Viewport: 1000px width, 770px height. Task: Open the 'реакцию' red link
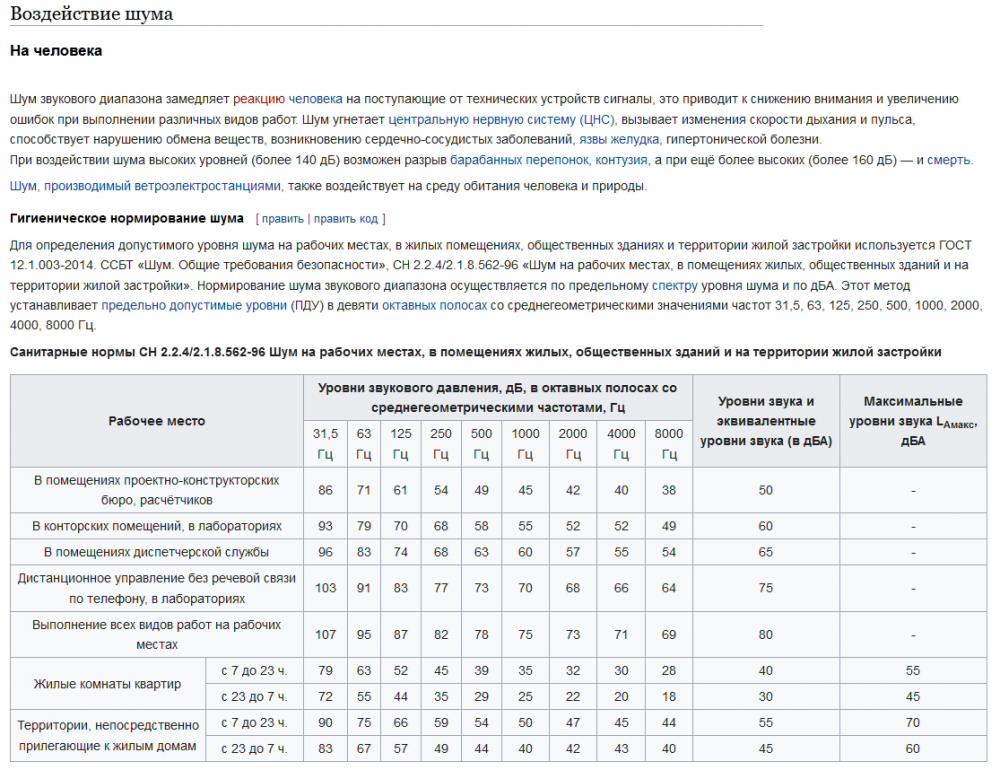(x=259, y=99)
